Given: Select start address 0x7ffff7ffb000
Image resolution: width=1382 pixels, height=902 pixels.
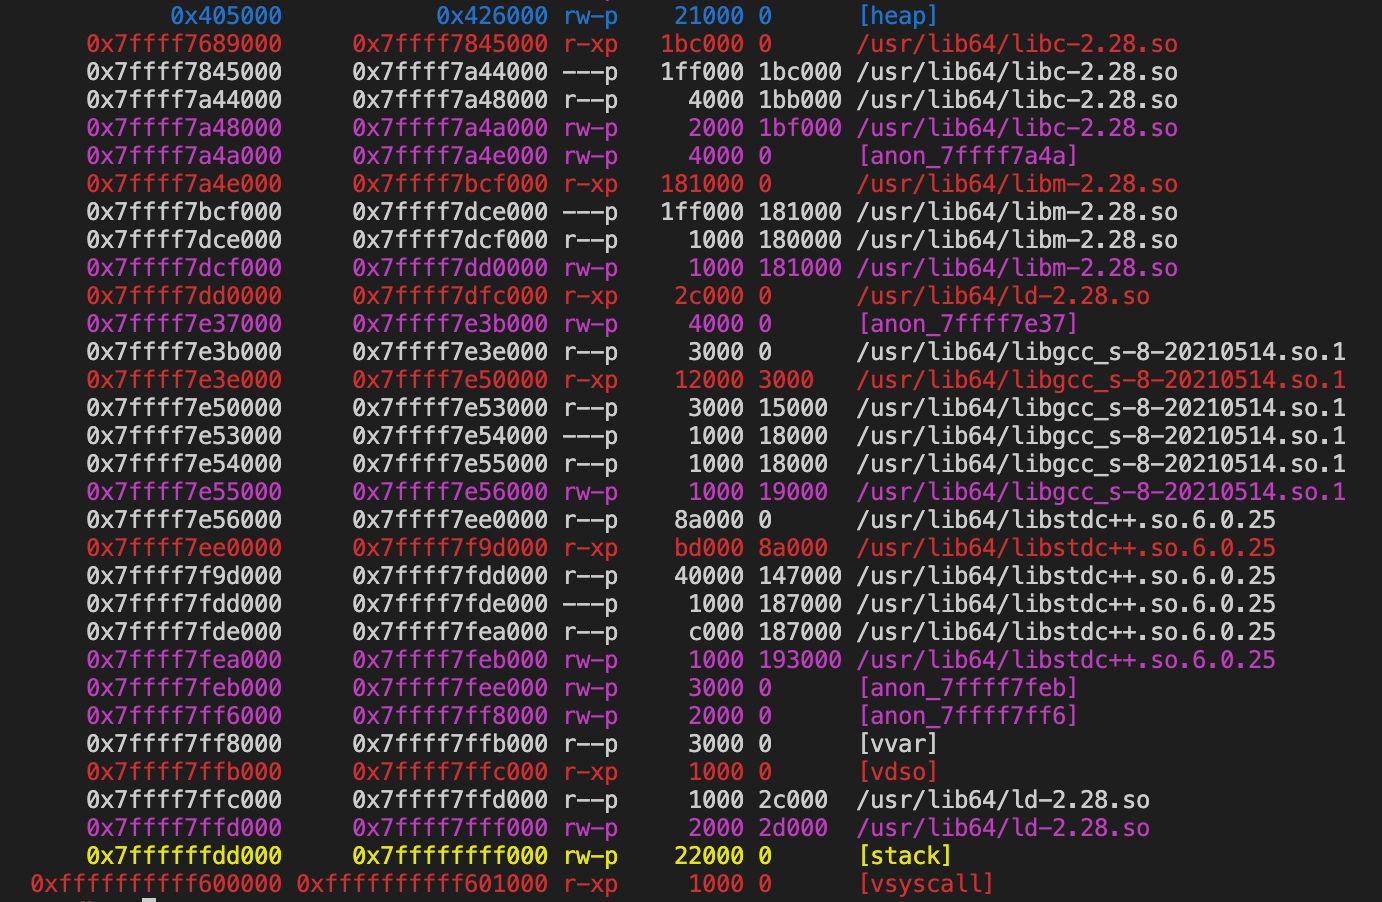Looking at the screenshot, I should click(184, 772).
